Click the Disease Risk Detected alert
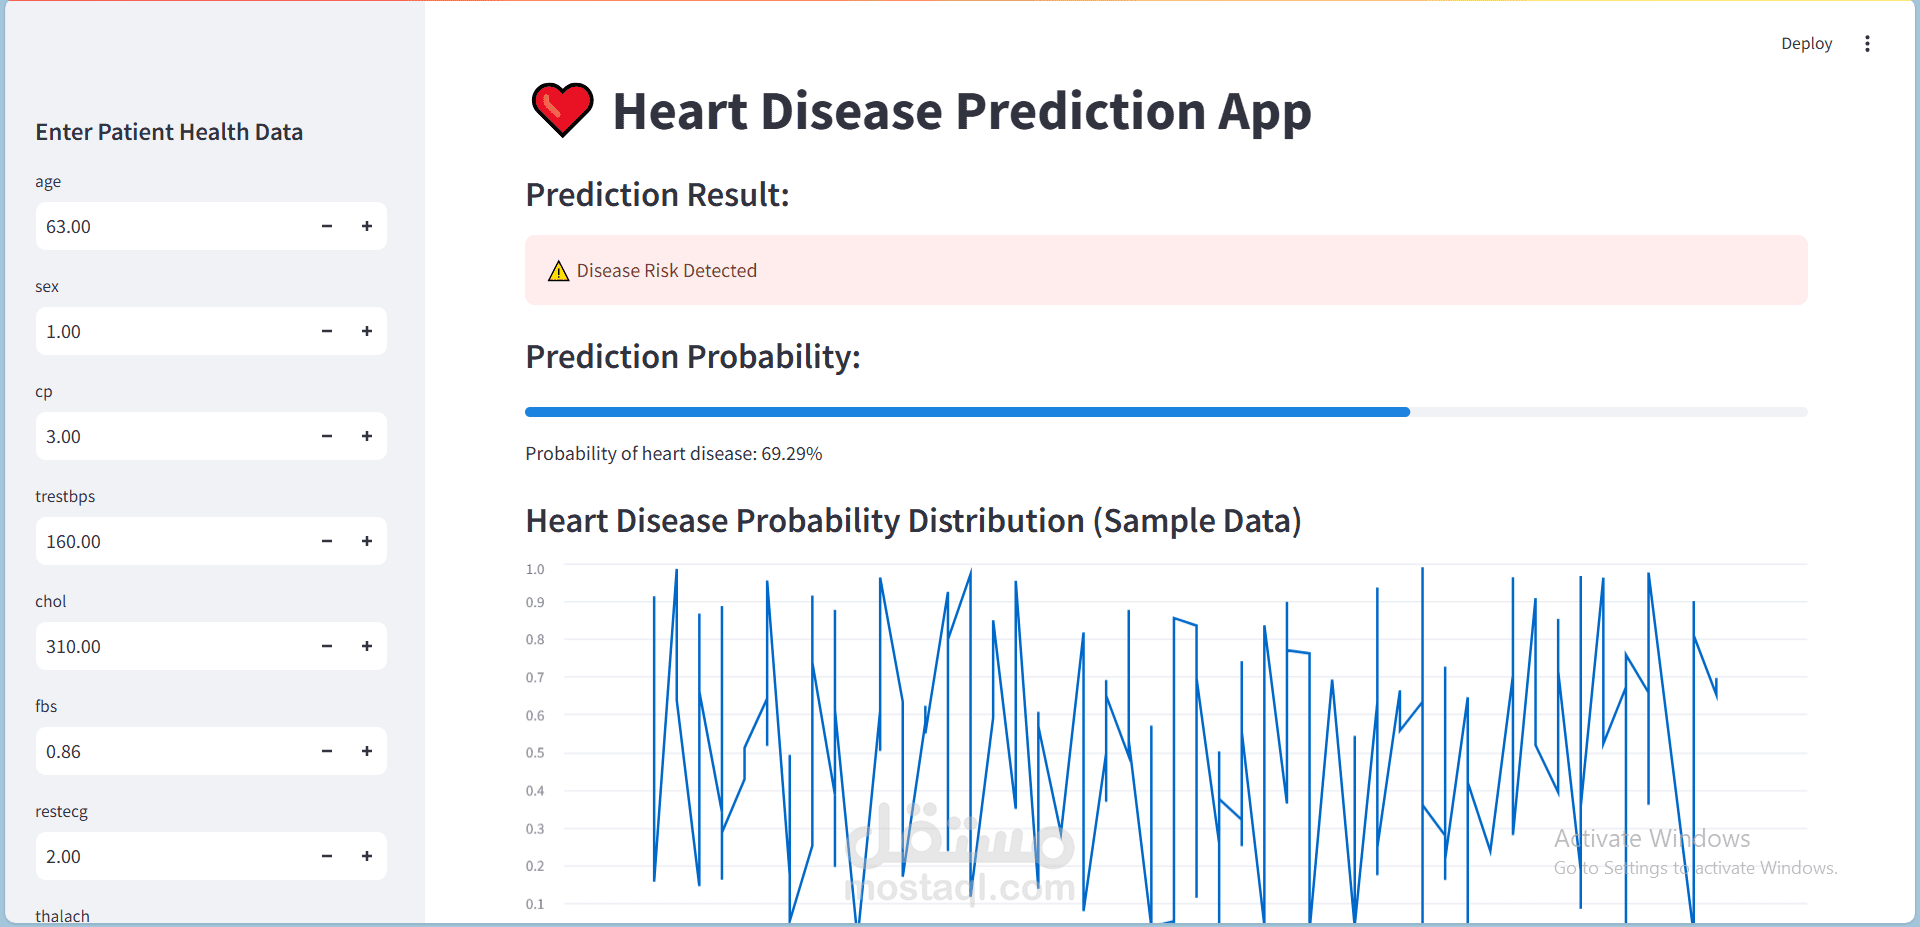This screenshot has width=1920, height=927. pos(1165,270)
